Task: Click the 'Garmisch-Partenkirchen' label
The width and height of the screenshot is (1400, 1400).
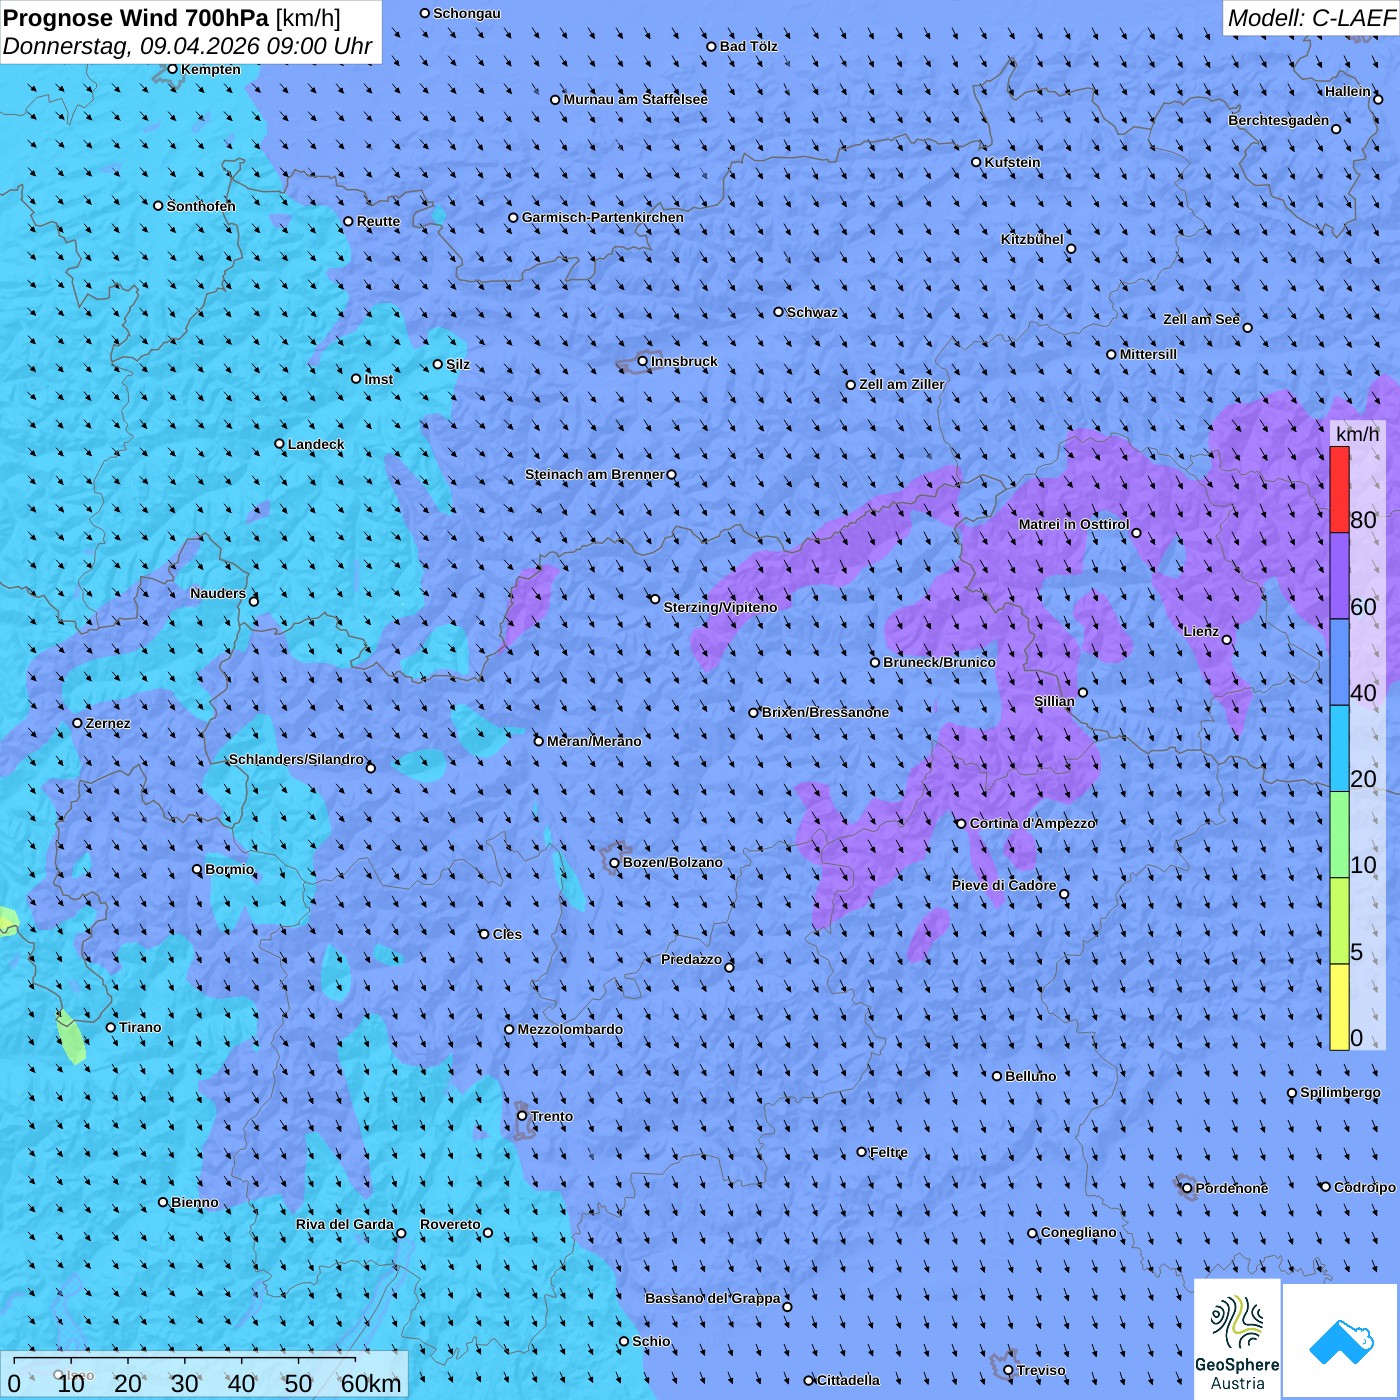Action: pyautogui.click(x=603, y=217)
